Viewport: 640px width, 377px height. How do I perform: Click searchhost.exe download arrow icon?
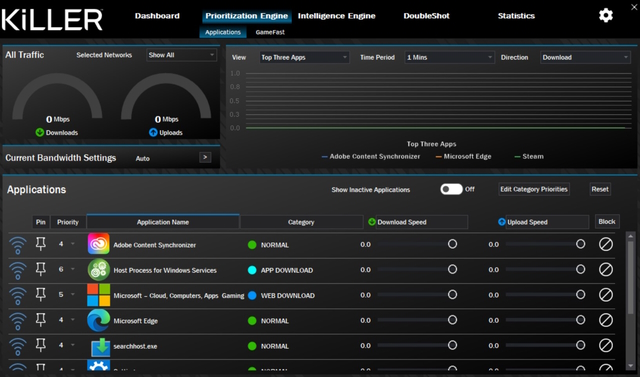coord(100,347)
